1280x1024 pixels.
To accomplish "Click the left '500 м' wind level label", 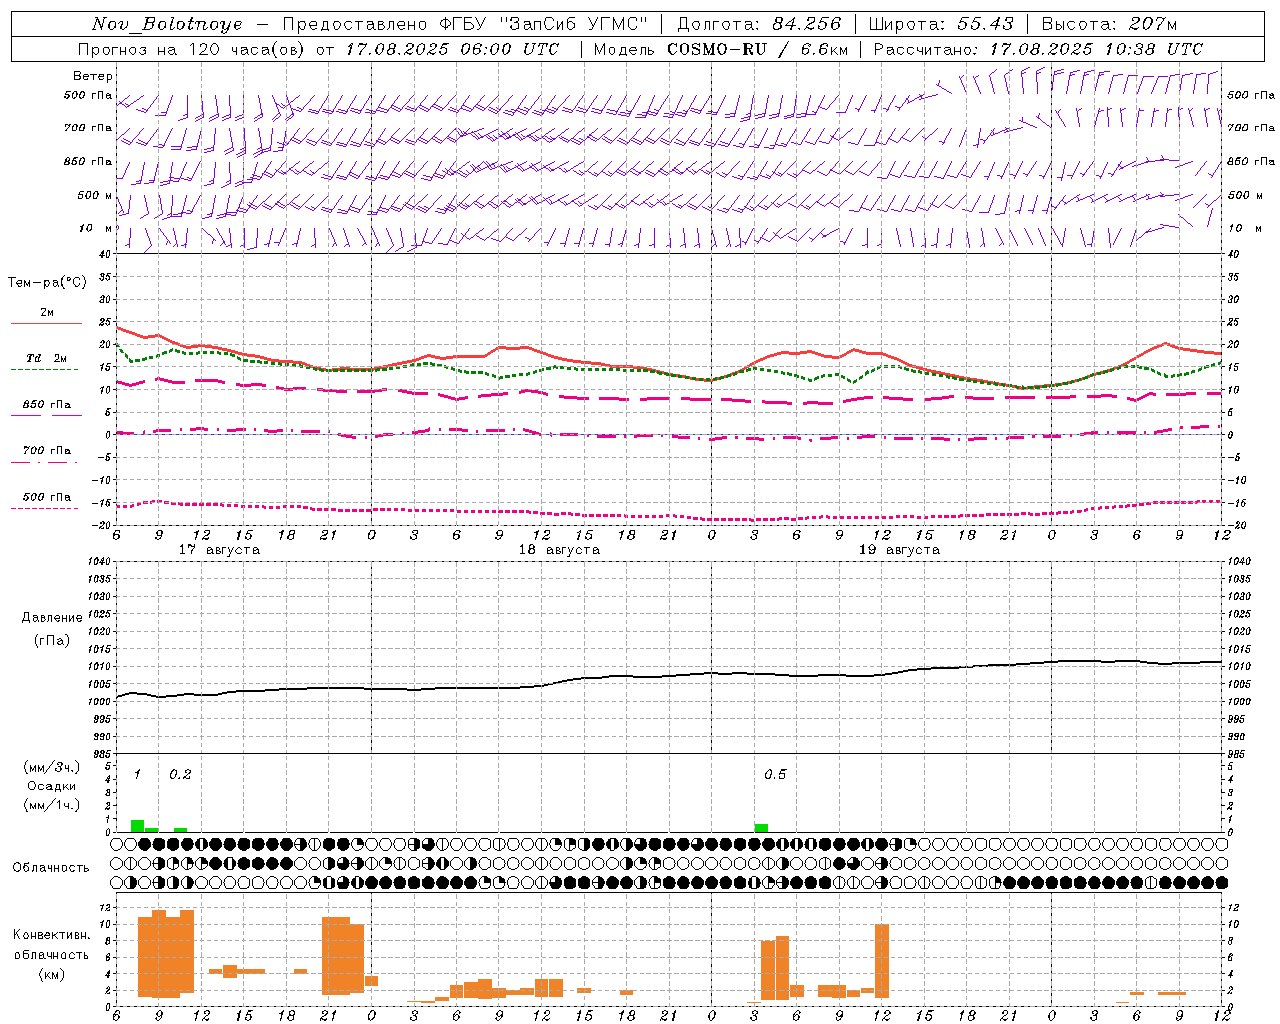I will tap(95, 195).
